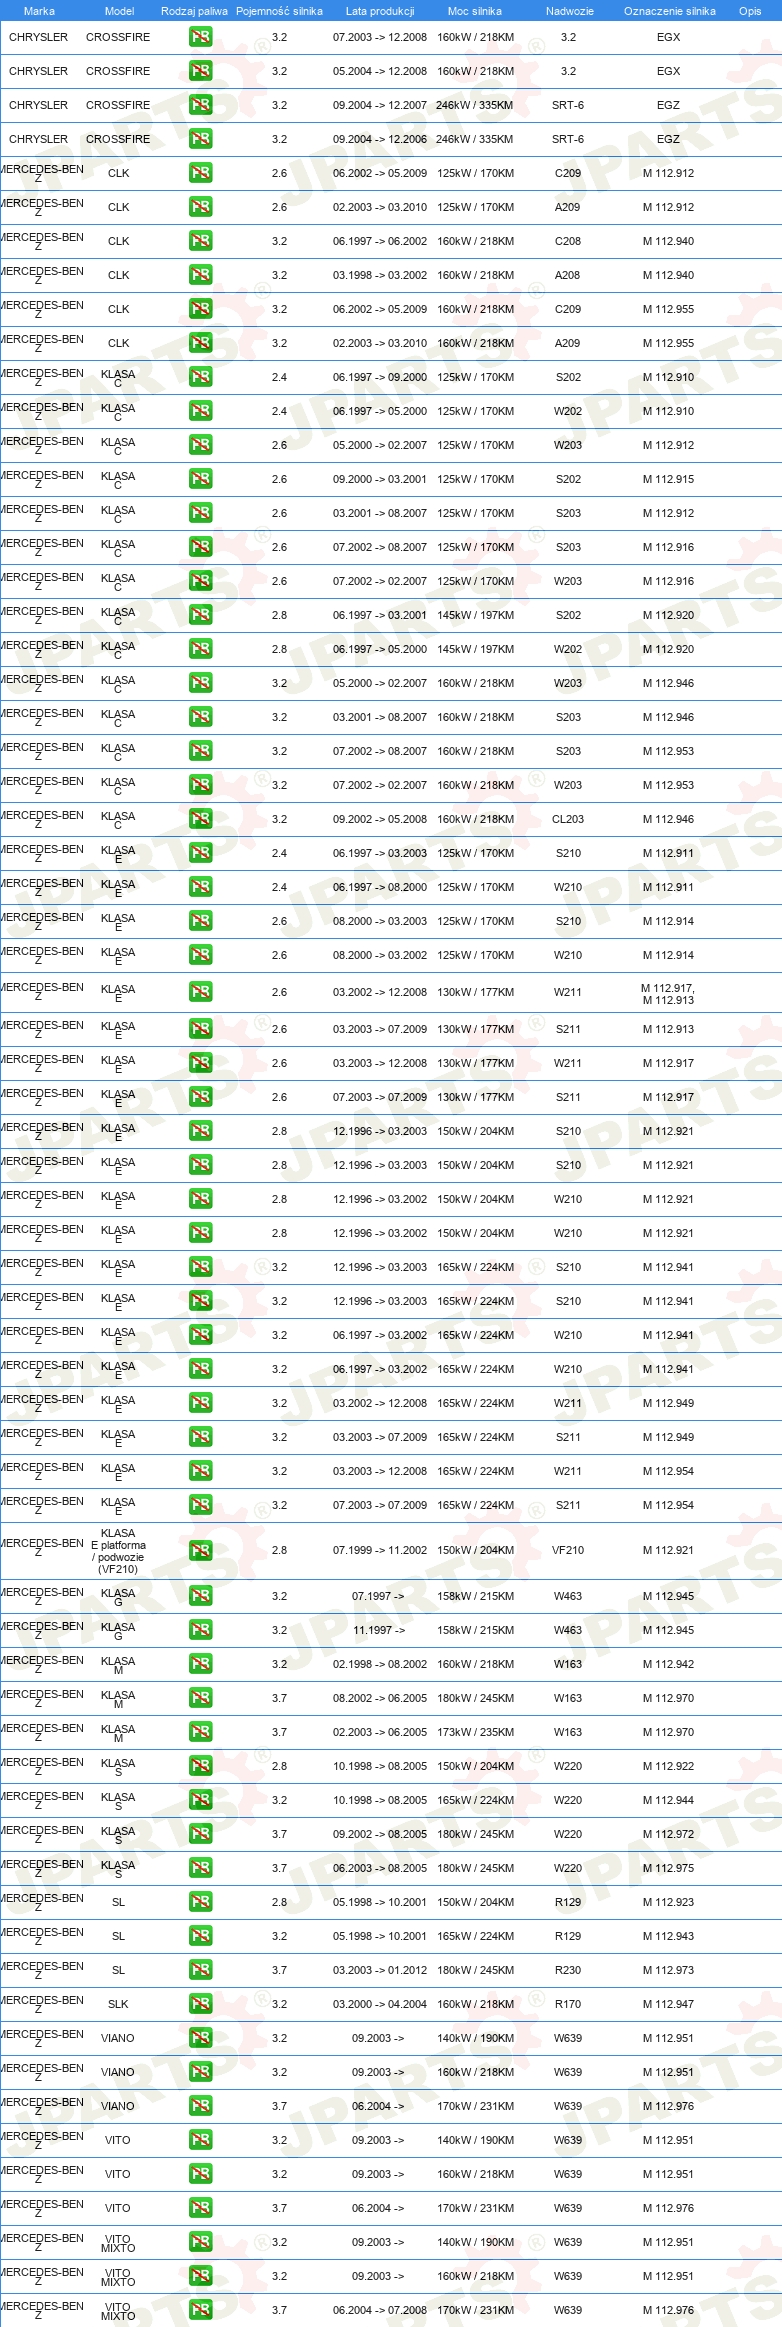Select the PB icon in the CLK A209 M 112.955 row
Screen dimensions: 782x2327
pos(200,343)
